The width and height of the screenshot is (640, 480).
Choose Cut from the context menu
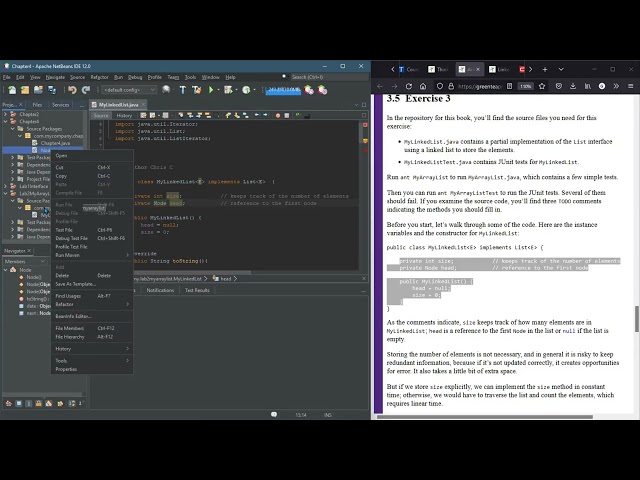92,167
